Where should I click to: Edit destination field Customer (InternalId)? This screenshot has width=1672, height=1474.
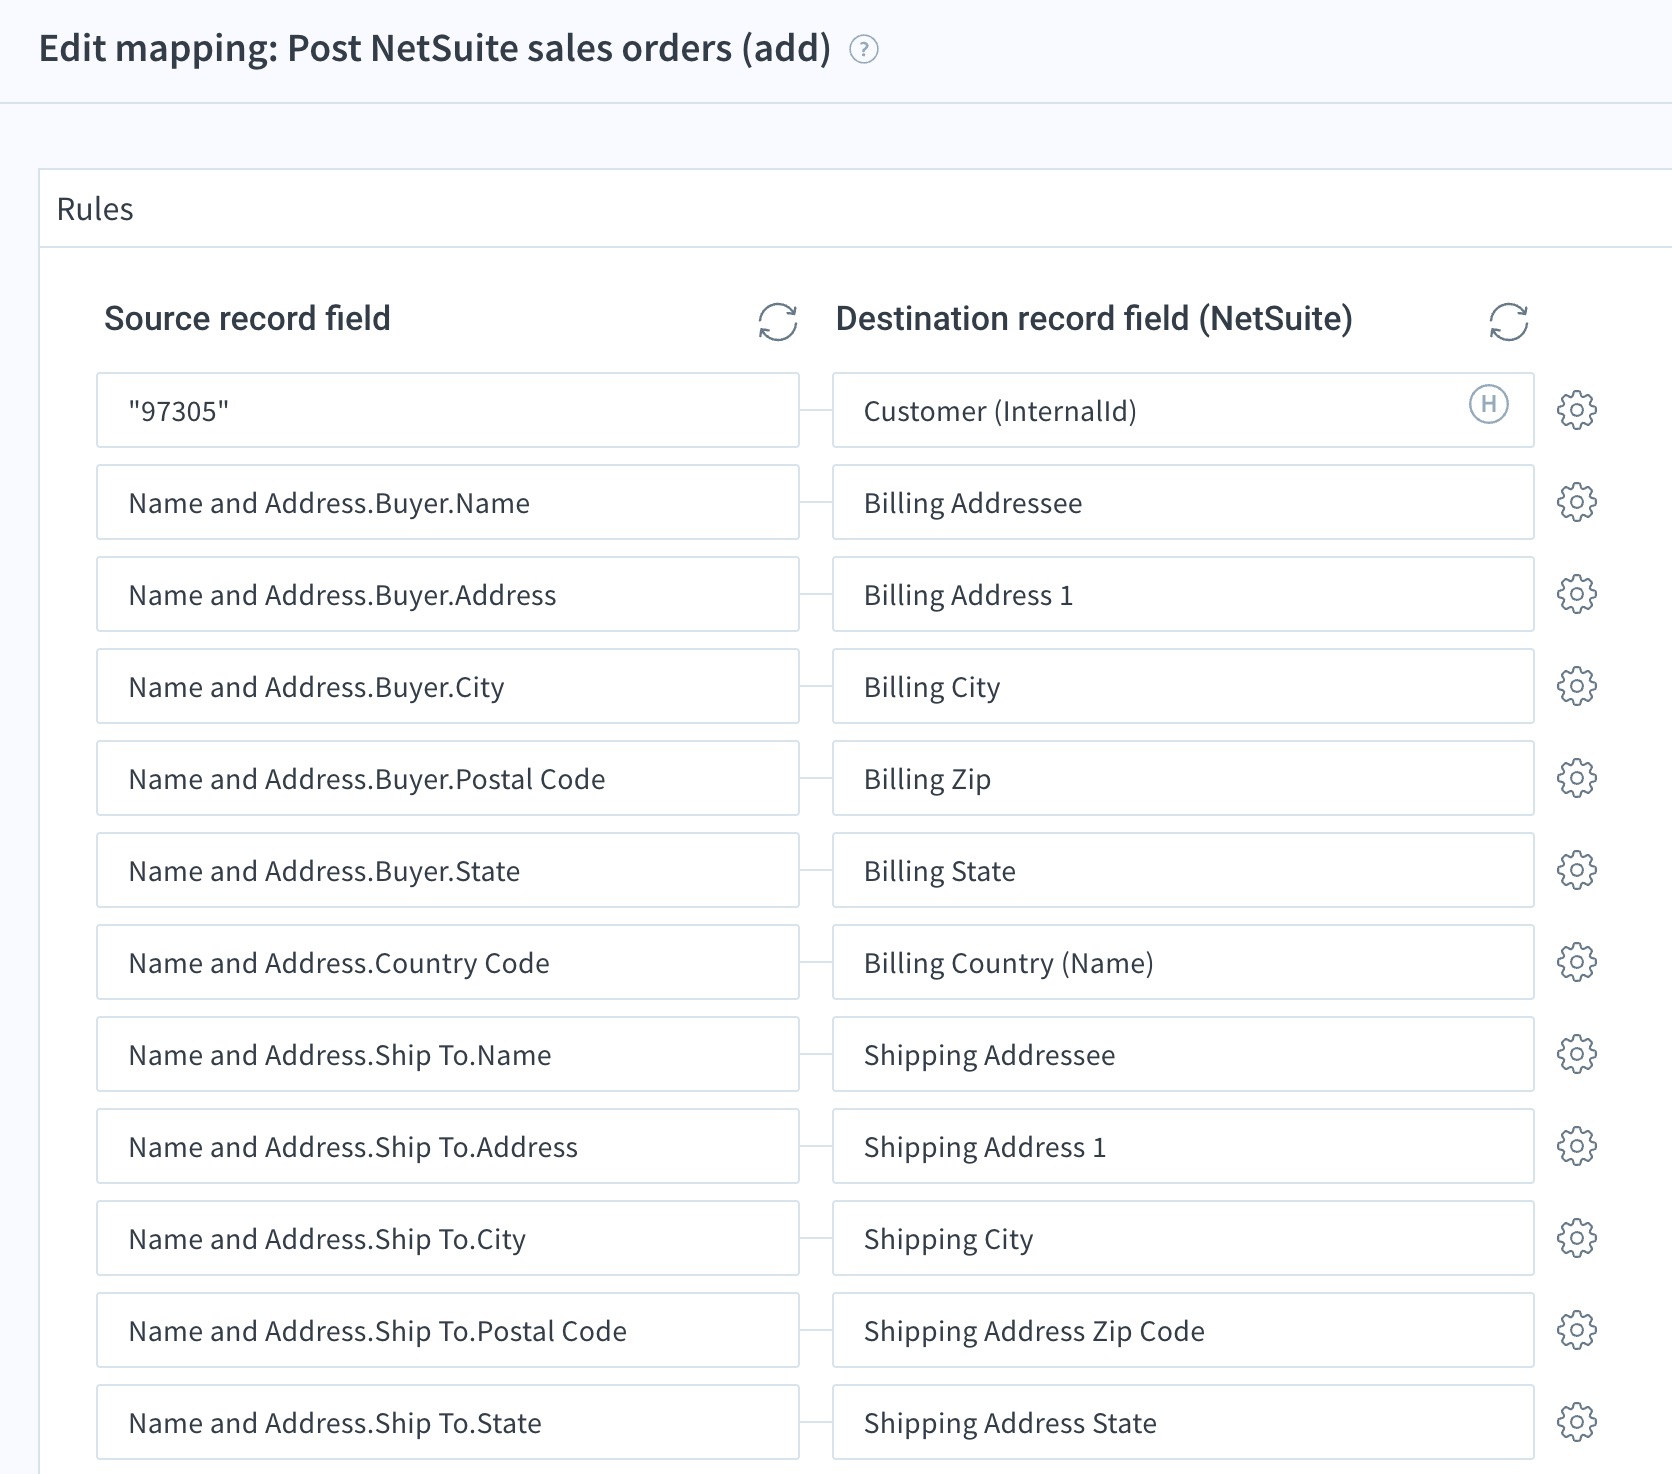click(x=1183, y=410)
